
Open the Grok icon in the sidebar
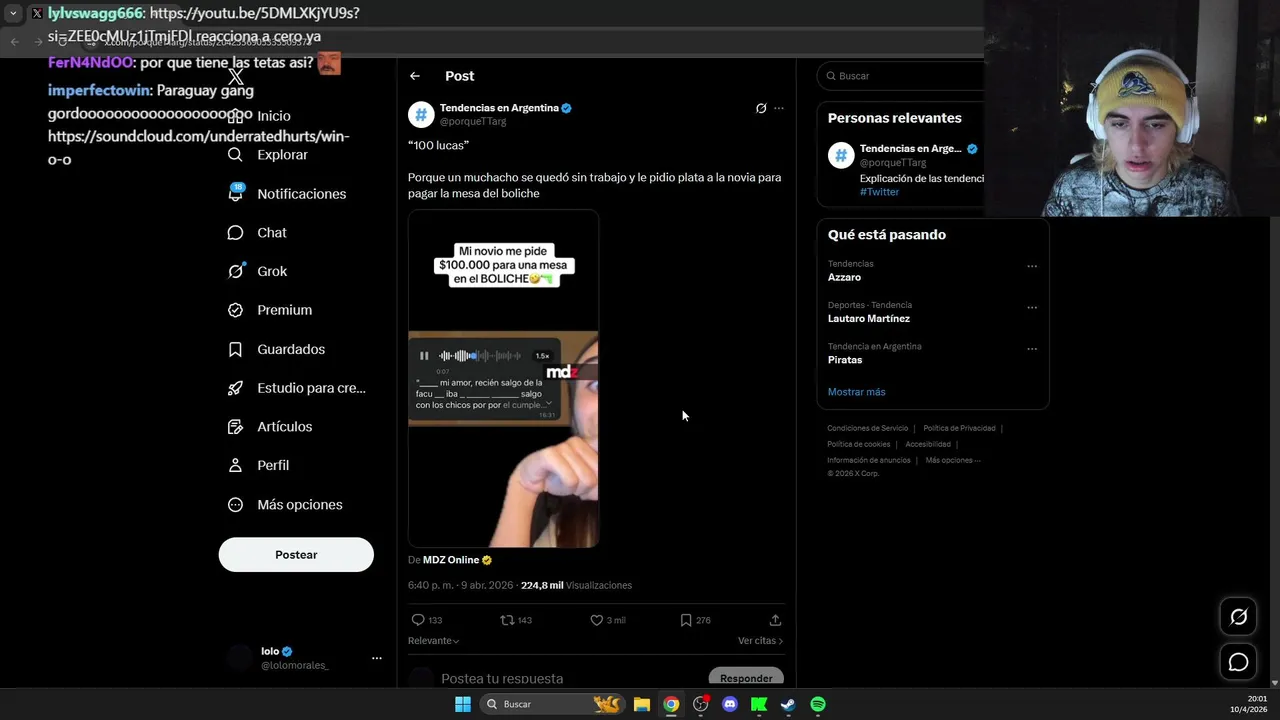[235, 271]
